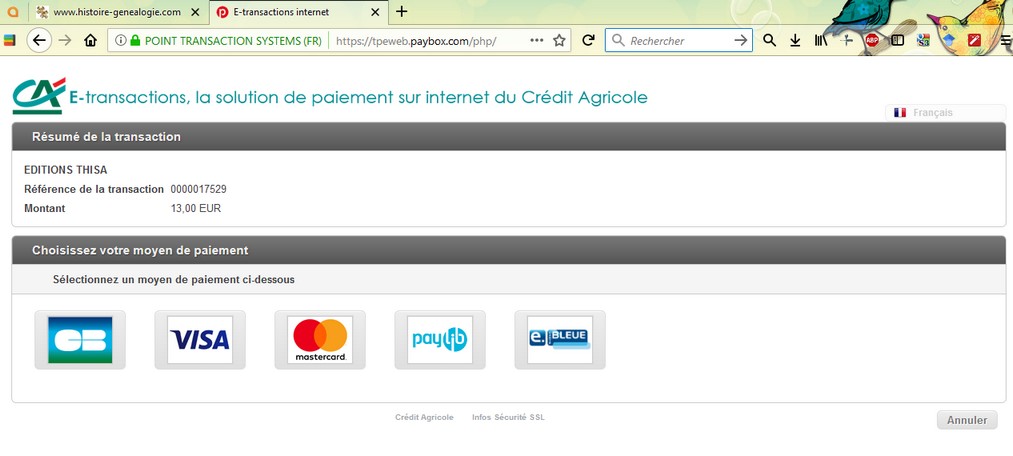
Task: Open the downloads panel
Action: pyautogui.click(x=795, y=40)
